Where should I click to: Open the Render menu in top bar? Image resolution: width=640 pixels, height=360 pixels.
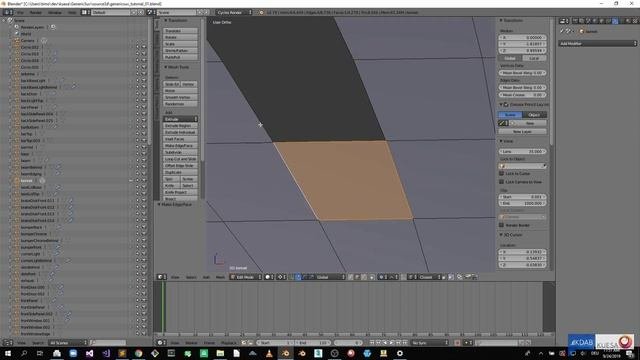coord(36,12)
